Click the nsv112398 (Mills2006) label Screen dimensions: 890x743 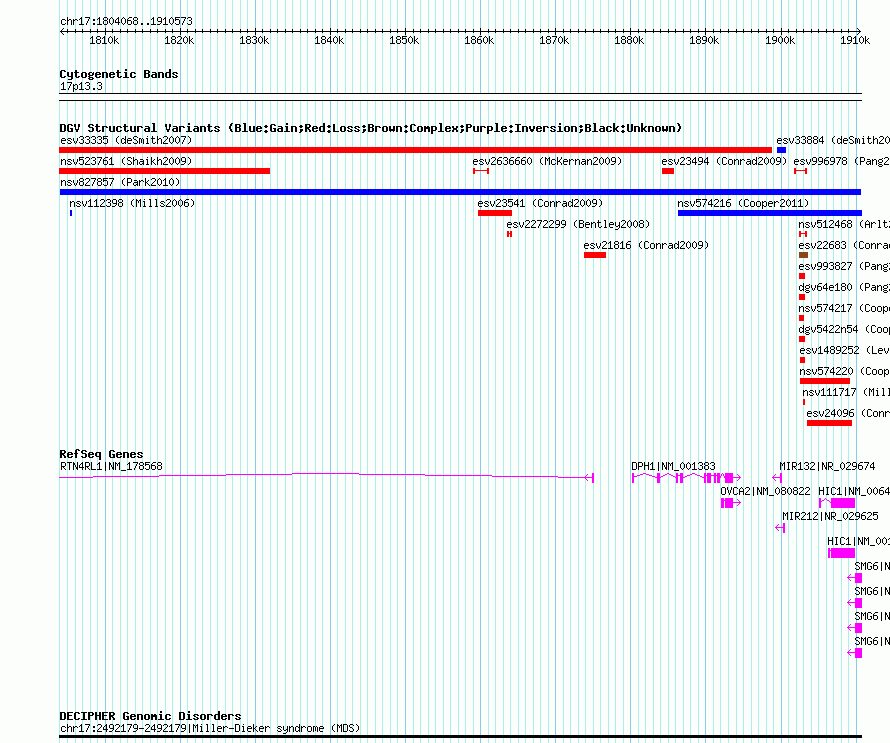(132, 203)
